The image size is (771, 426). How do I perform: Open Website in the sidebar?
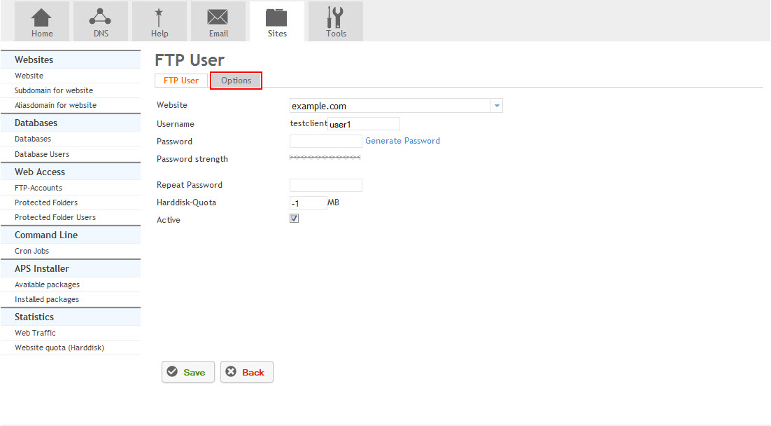(29, 76)
